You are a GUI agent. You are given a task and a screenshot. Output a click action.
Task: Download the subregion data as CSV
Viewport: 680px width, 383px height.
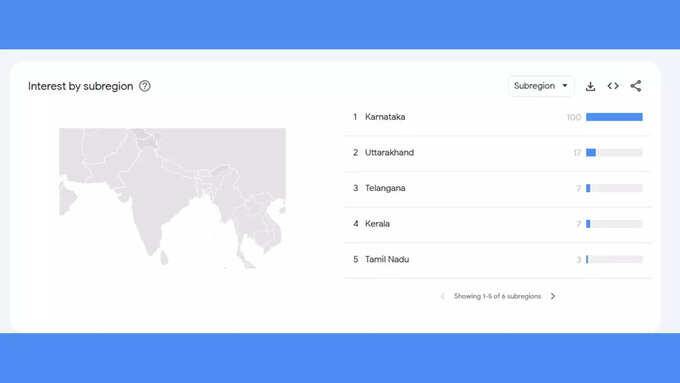[590, 86]
